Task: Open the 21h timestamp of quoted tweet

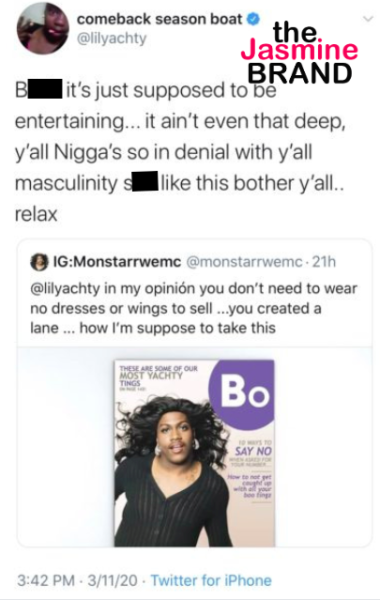Action: (x=324, y=262)
